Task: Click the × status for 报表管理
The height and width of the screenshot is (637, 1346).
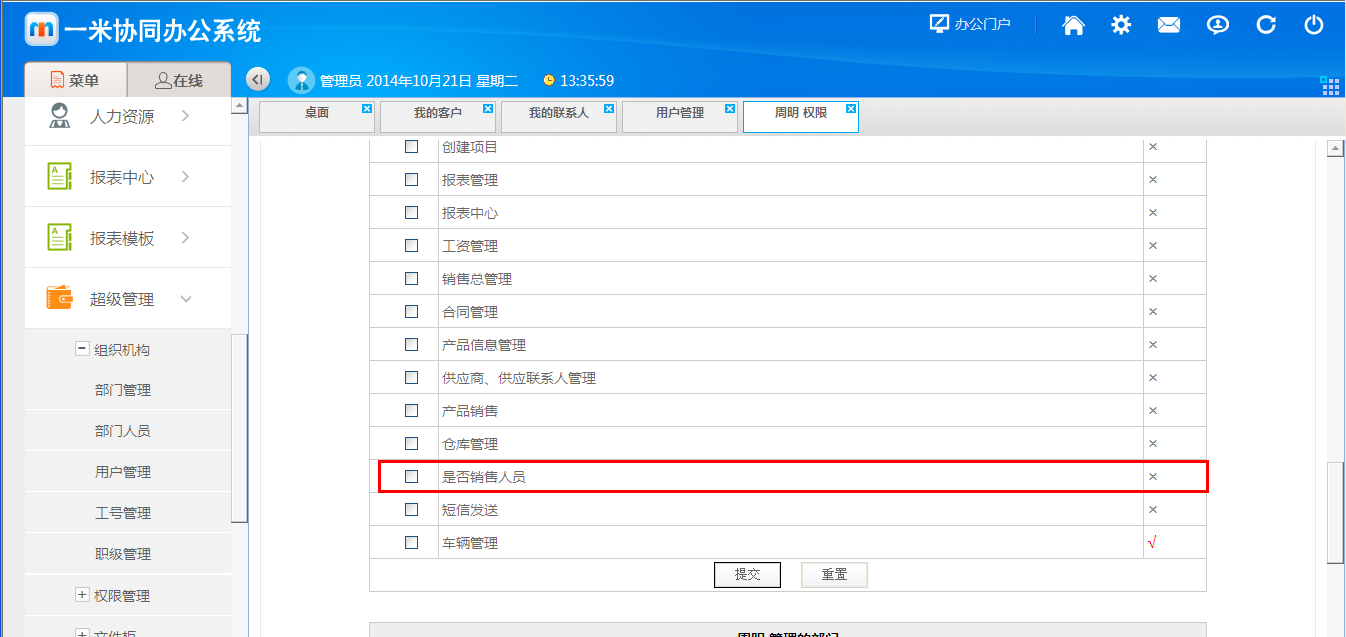Action: (1152, 180)
